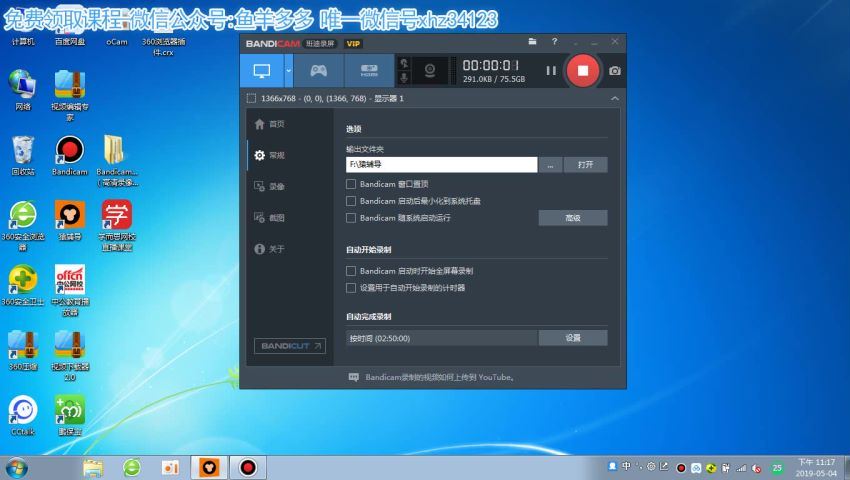Open the YouTube upload tip link
Image resolution: width=850 pixels, height=480 pixels.
[440, 377]
